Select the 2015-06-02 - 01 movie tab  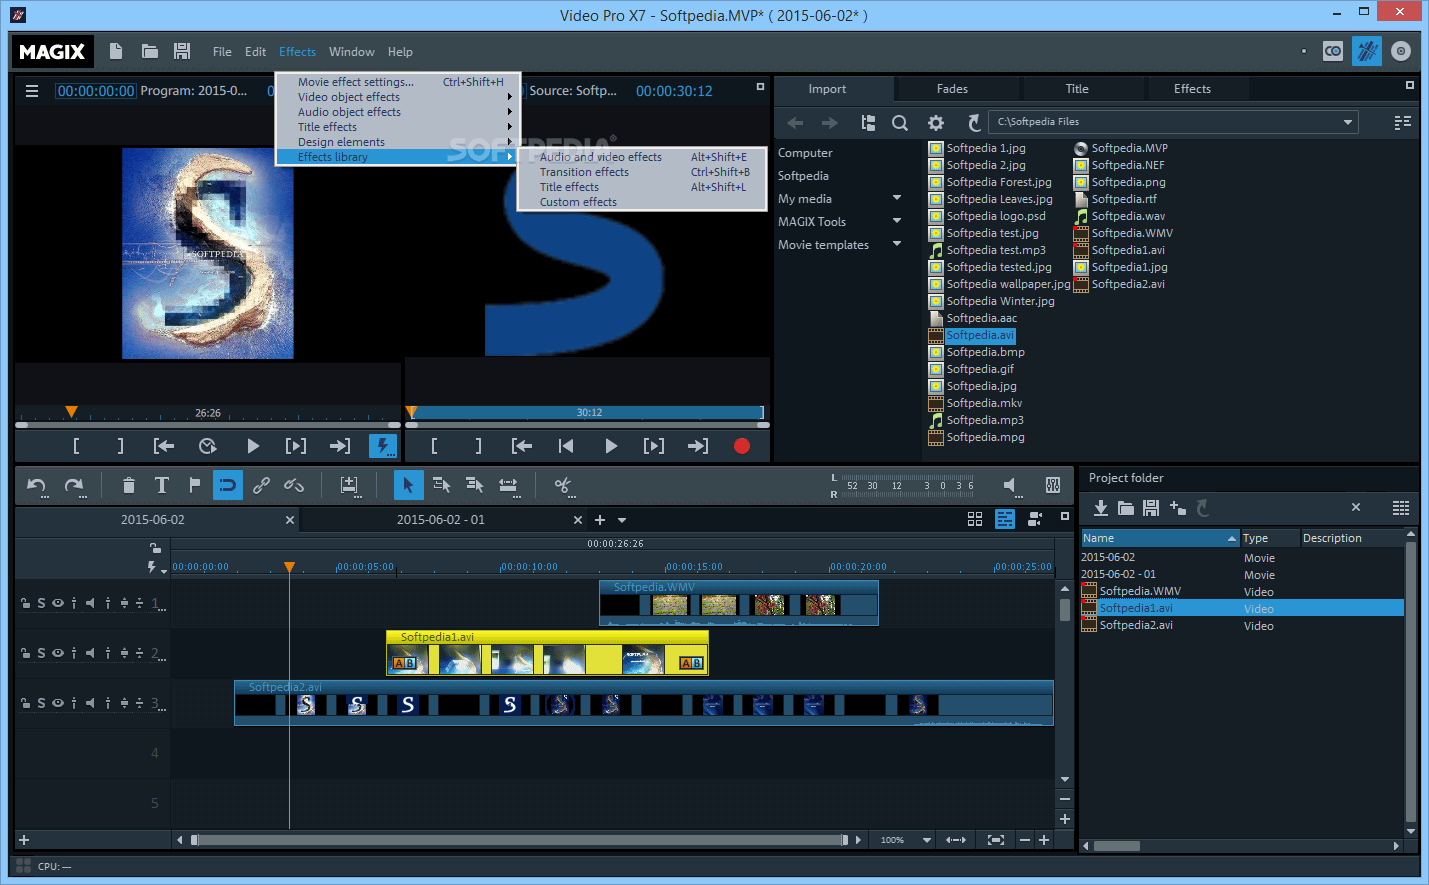coord(440,520)
